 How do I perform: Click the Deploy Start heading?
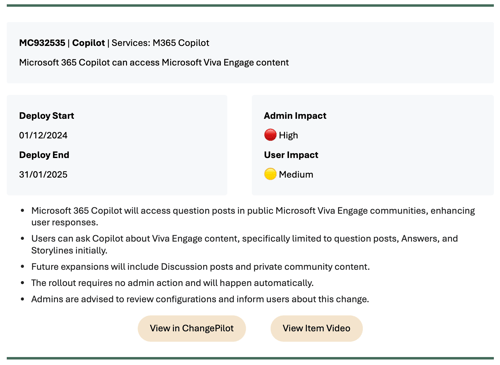click(46, 116)
